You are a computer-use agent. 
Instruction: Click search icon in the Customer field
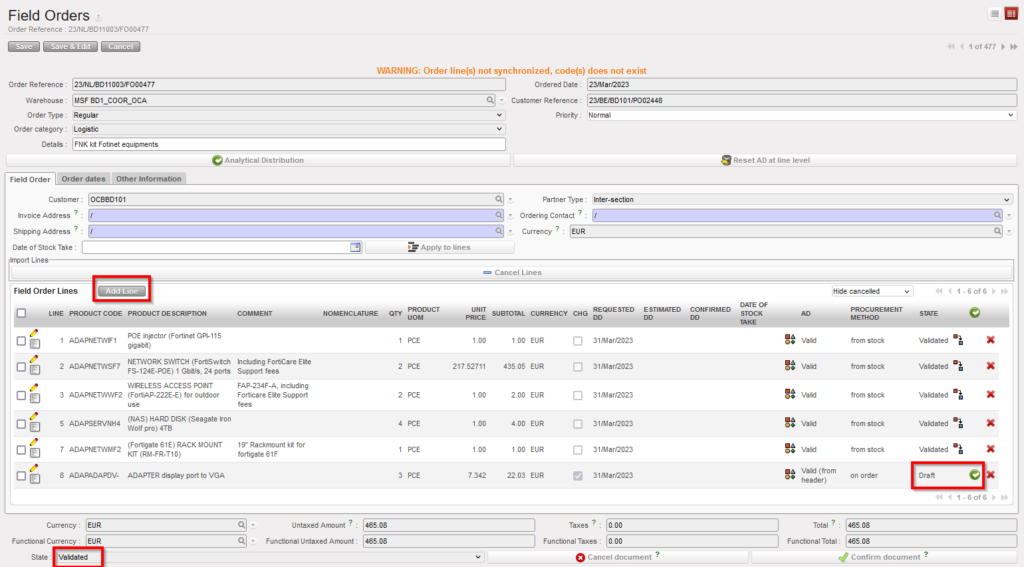pos(498,199)
